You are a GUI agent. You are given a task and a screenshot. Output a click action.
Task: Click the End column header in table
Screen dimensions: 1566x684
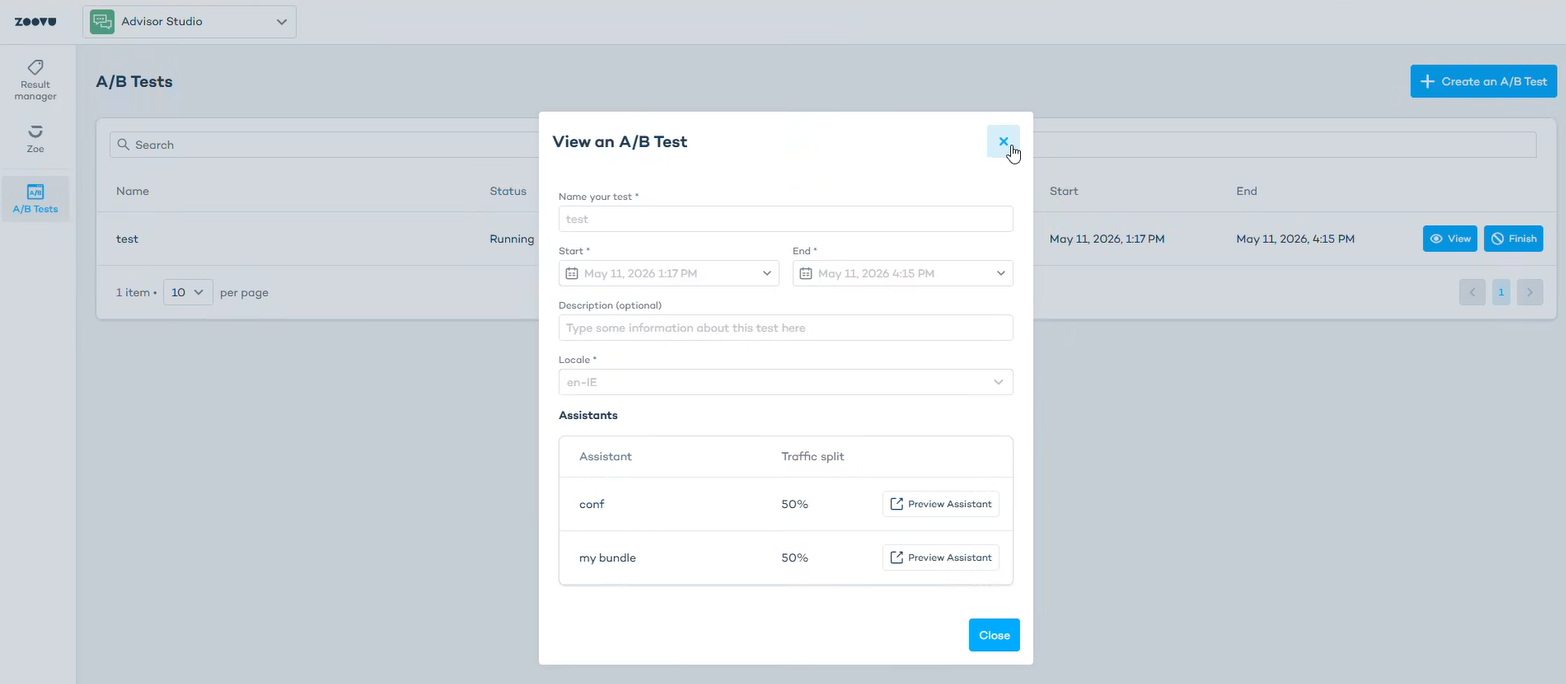coord(1246,191)
